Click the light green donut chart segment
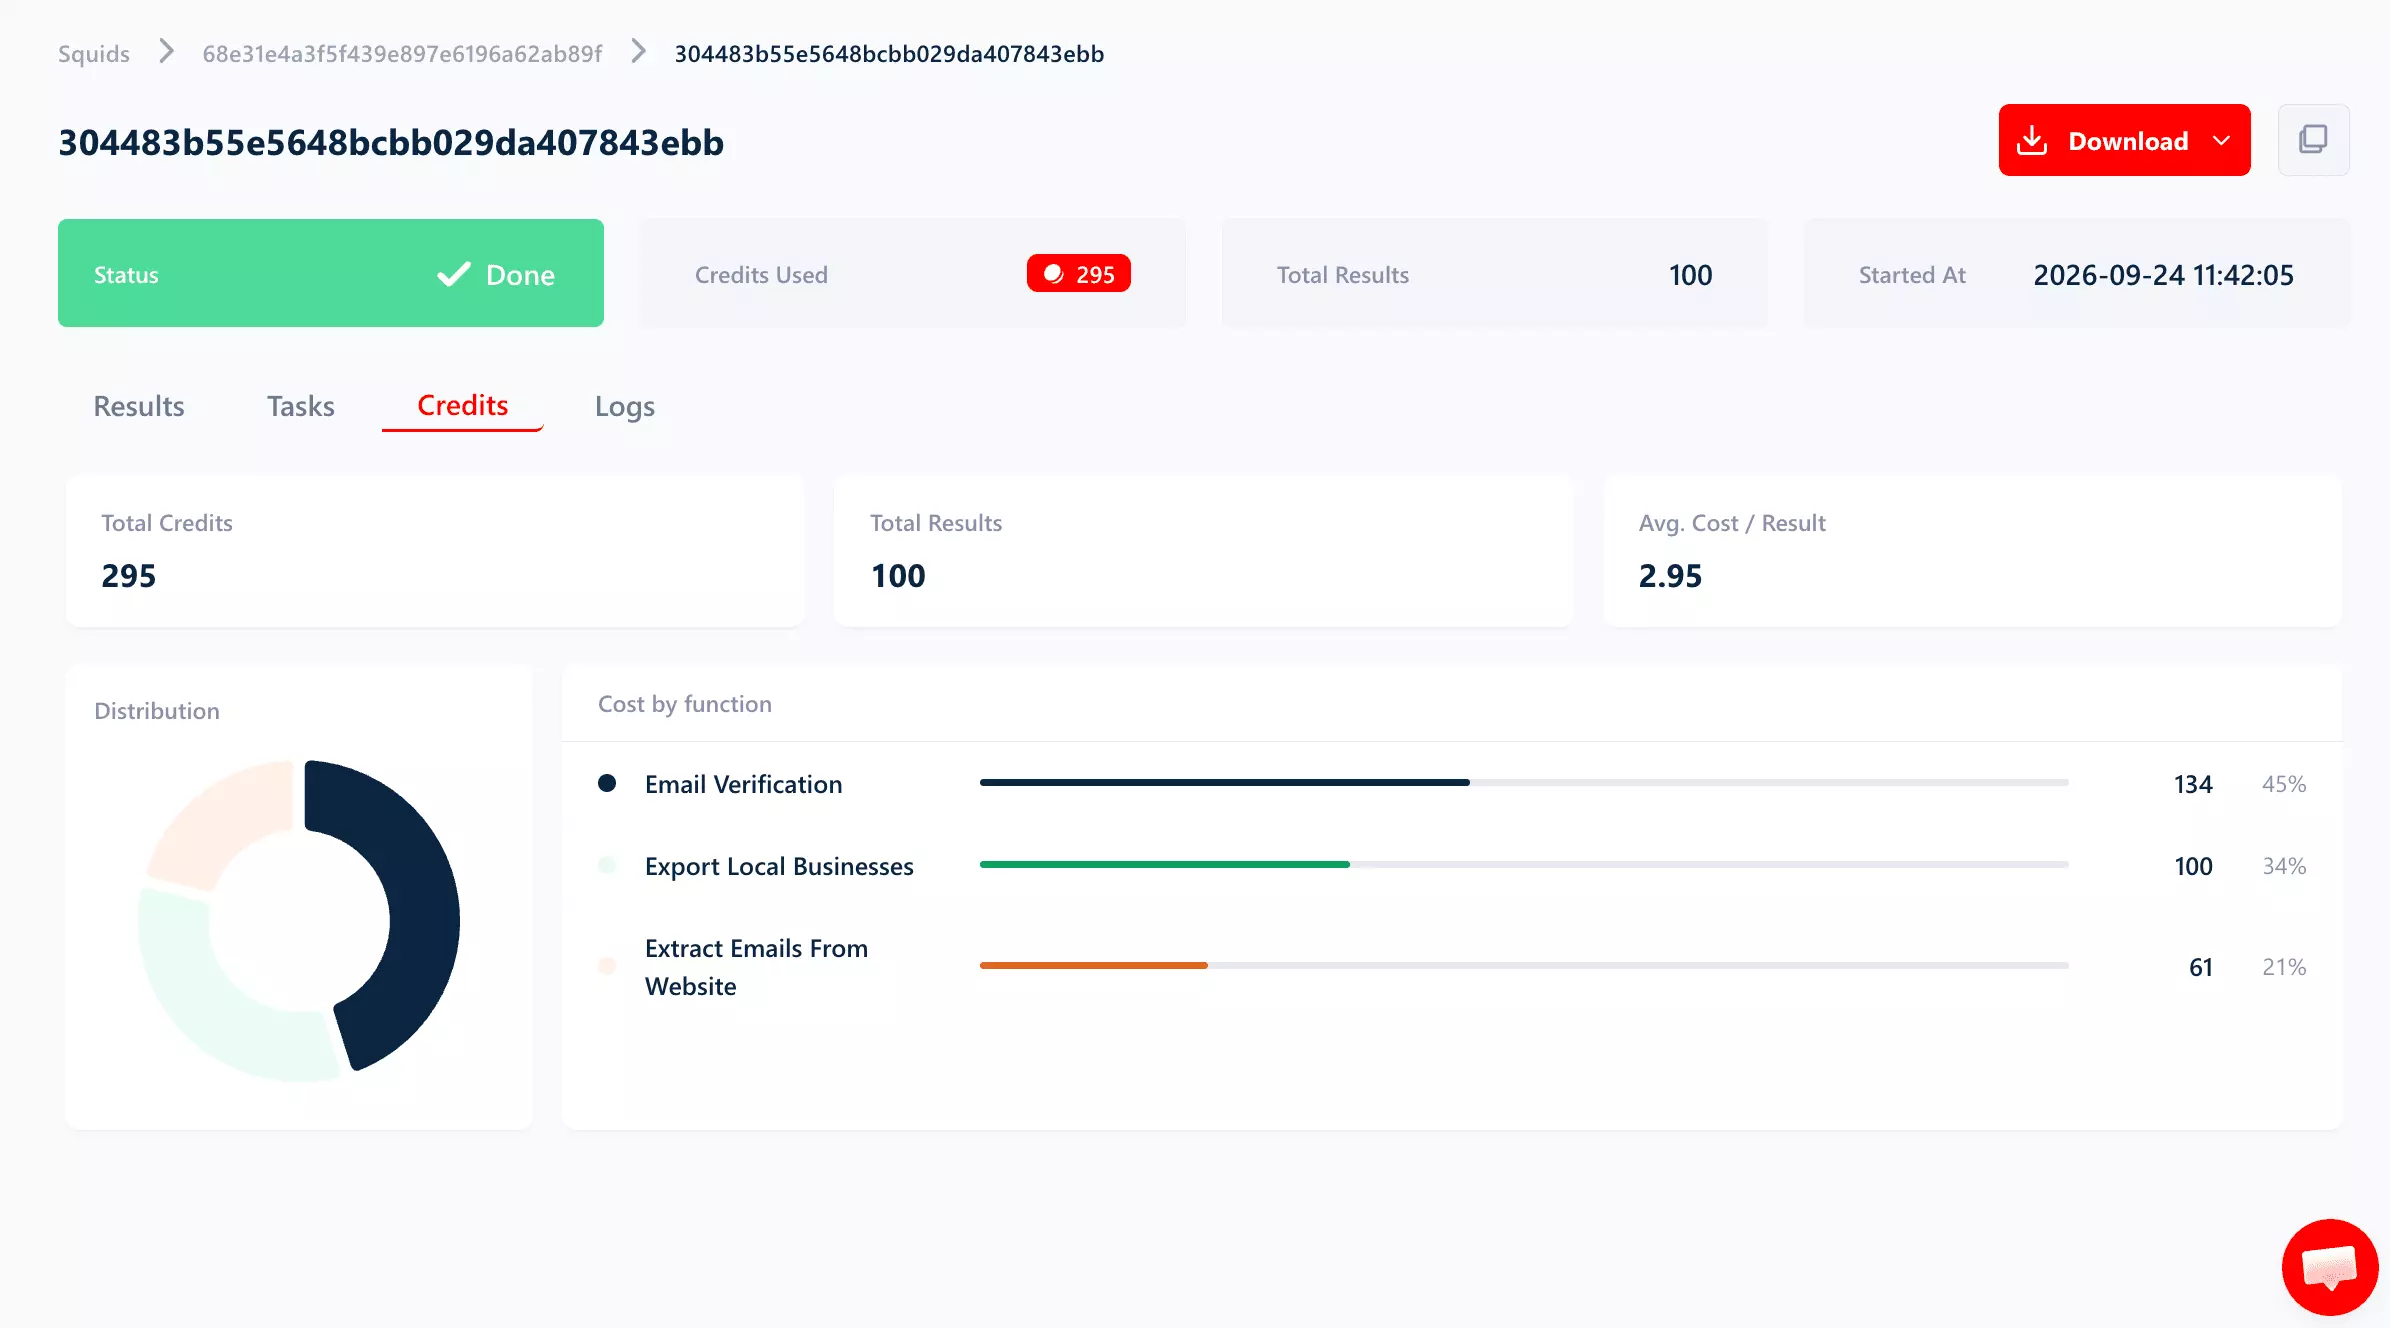 [x=205, y=1010]
